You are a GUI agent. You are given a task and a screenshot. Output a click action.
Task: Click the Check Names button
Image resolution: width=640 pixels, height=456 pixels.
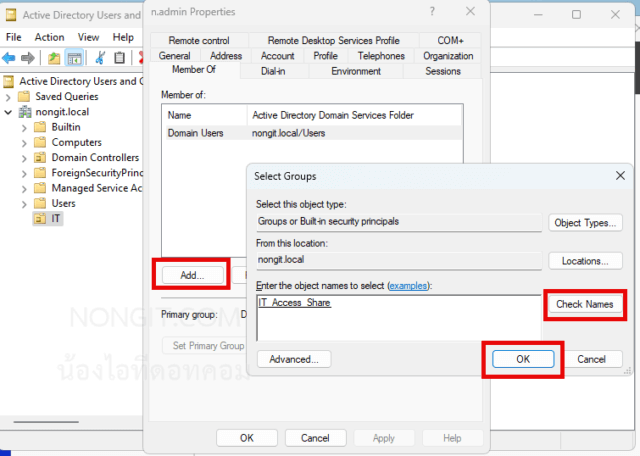(585, 304)
